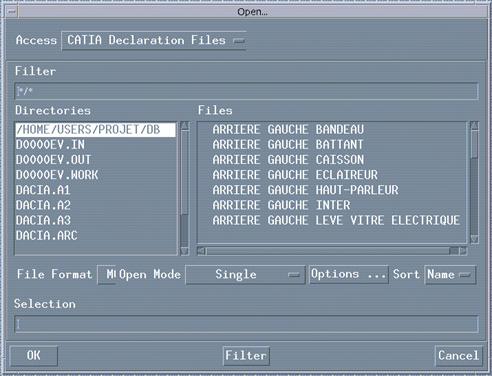Open the Sort Name dropdown

(450, 275)
